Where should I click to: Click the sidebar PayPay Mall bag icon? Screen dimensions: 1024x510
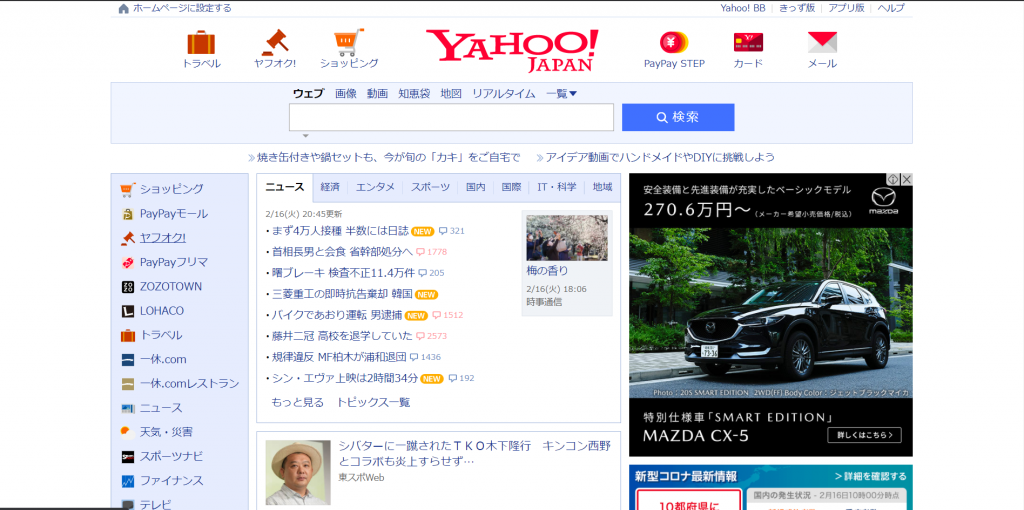127,214
